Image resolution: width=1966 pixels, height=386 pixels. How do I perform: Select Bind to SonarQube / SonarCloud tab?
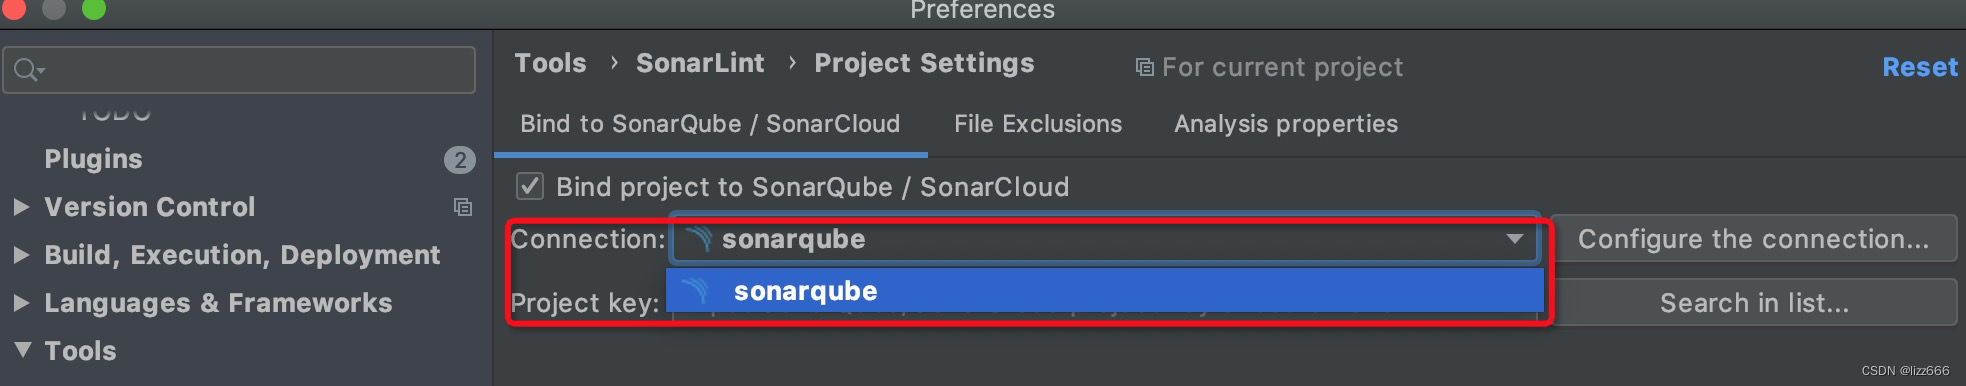point(710,124)
